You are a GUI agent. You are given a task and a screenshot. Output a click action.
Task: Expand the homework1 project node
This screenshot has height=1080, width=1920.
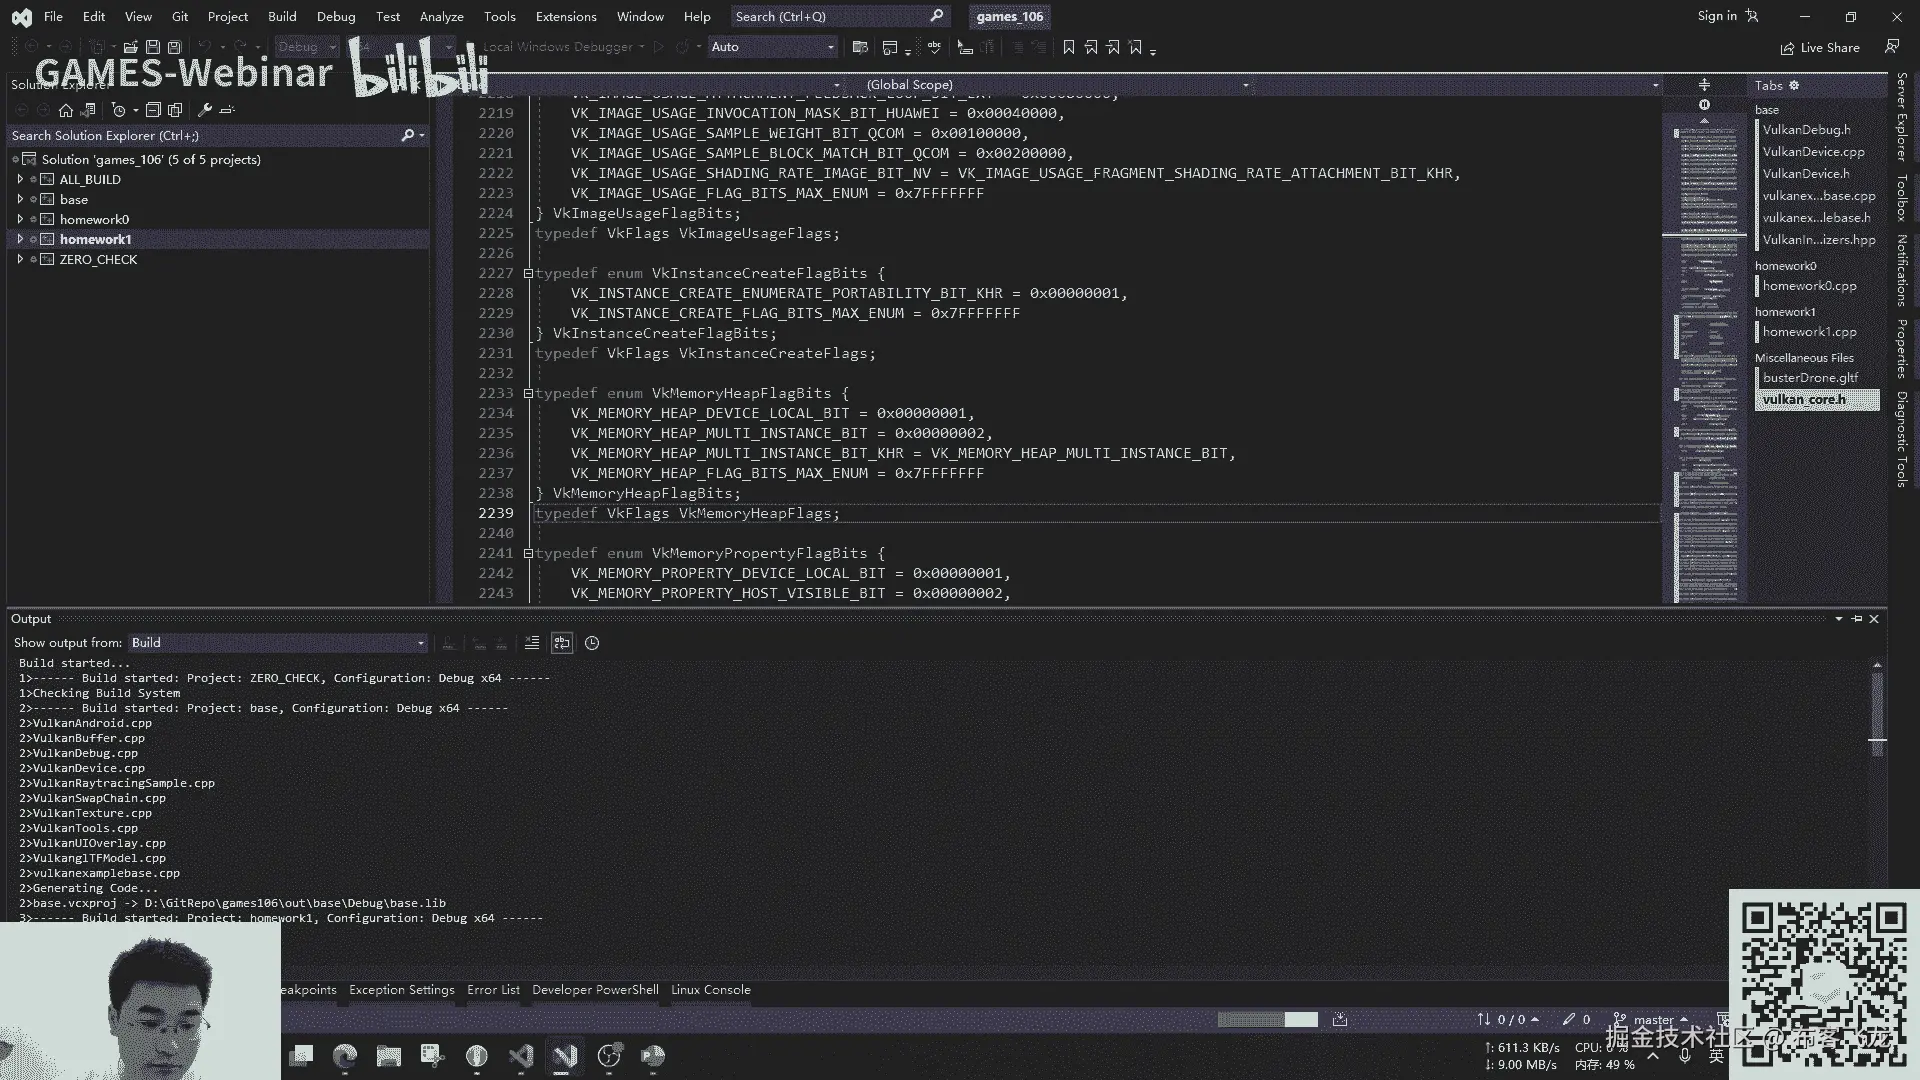coord(20,239)
